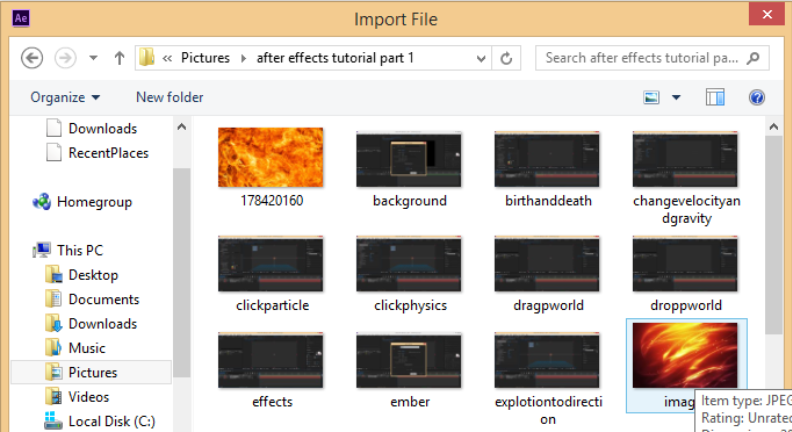Click the 'dragpworld' file name label
This screenshot has height=432, width=792.
548,305
